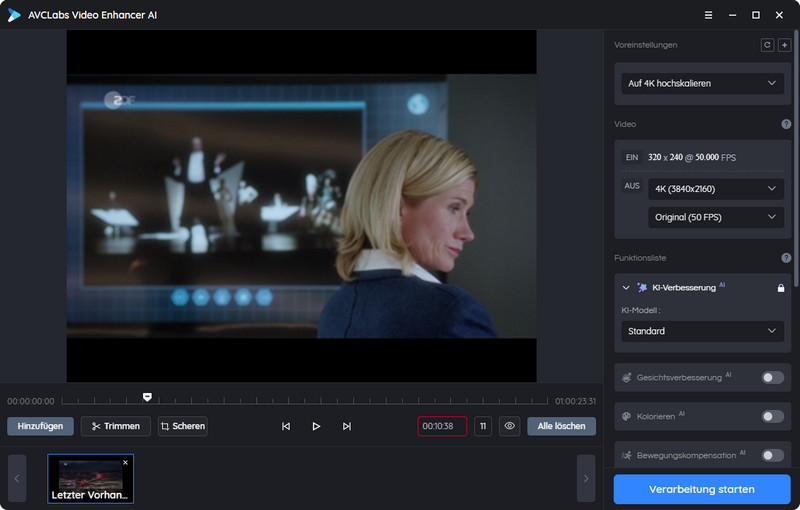Screen dimensions: 800x510
Task: Enable Gesichtsverbesserung toggle
Action: (x=772, y=377)
